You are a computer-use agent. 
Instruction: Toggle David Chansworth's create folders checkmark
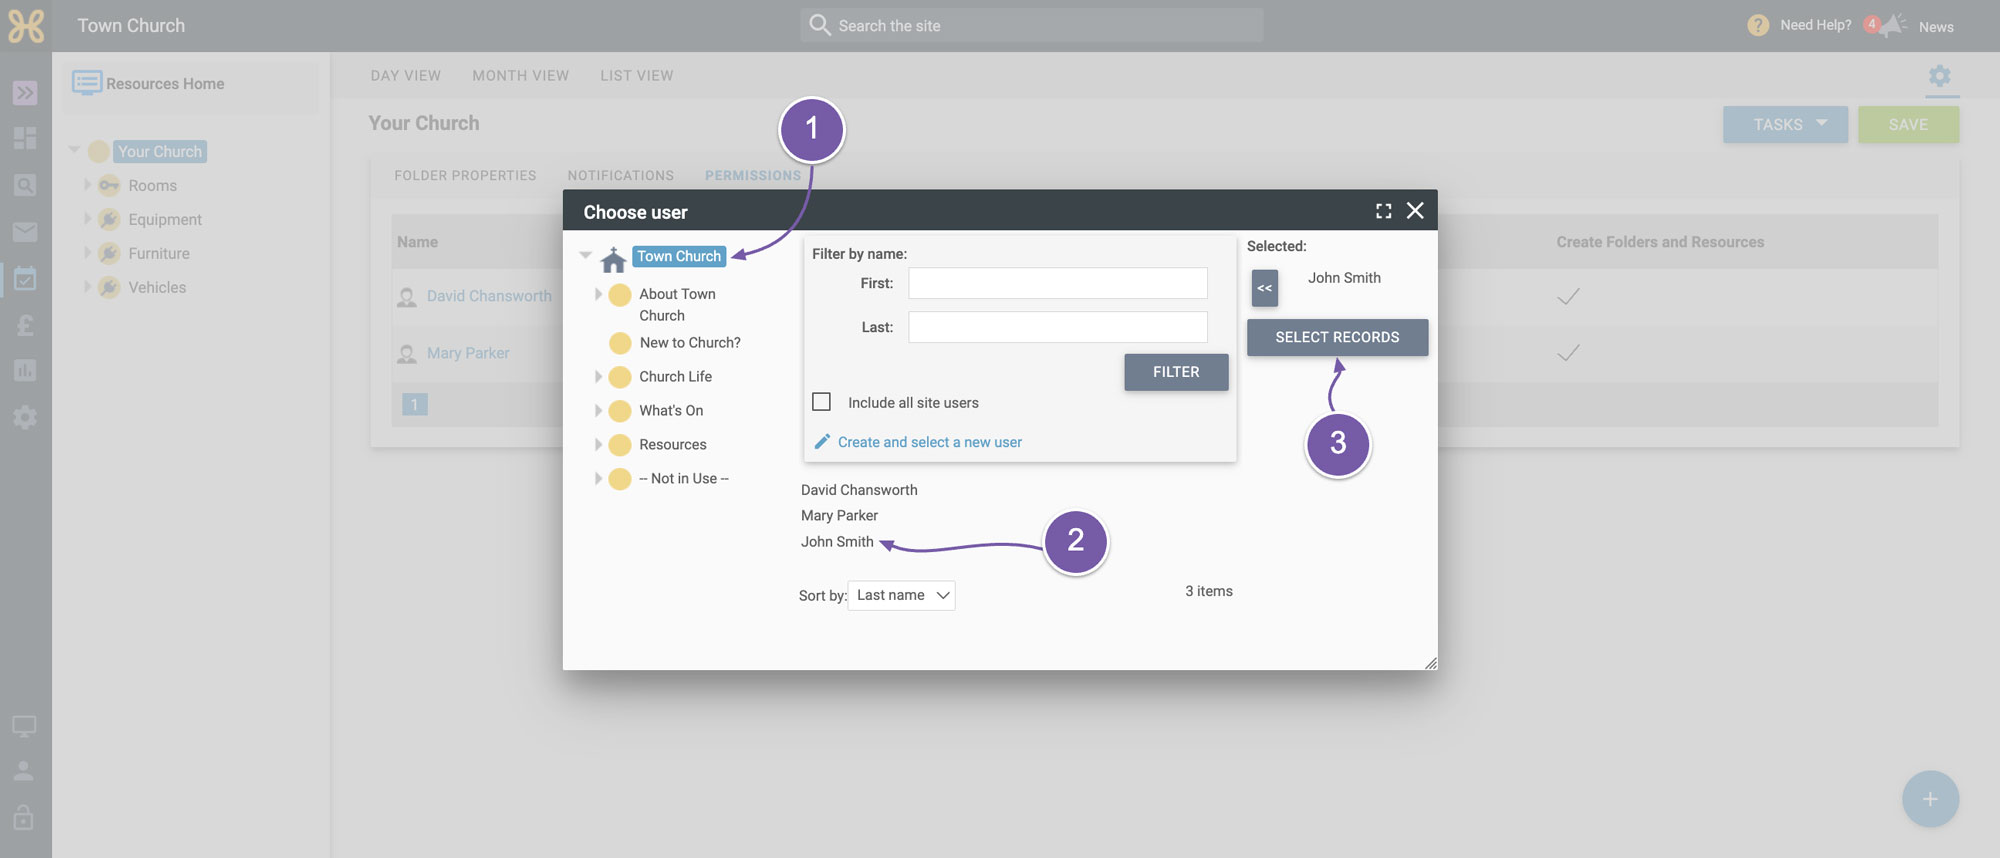click(1569, 296)
